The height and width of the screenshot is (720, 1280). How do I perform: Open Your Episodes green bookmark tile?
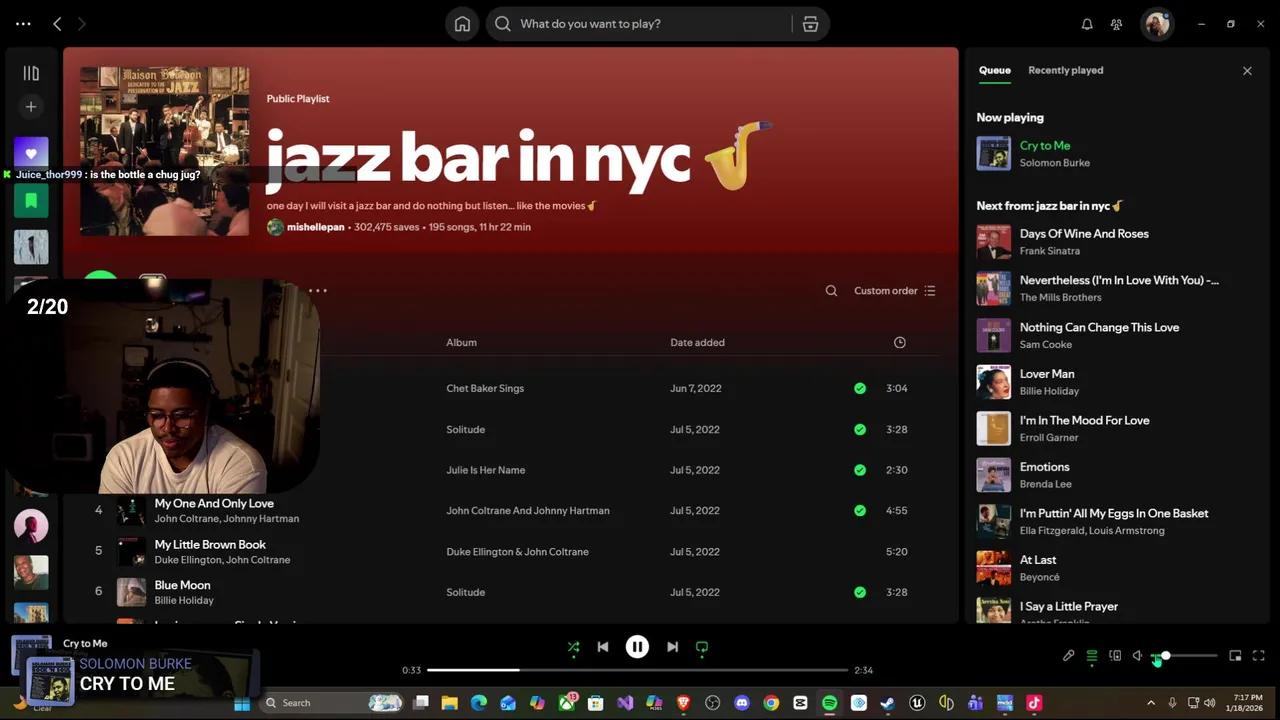tap(31, 201)
